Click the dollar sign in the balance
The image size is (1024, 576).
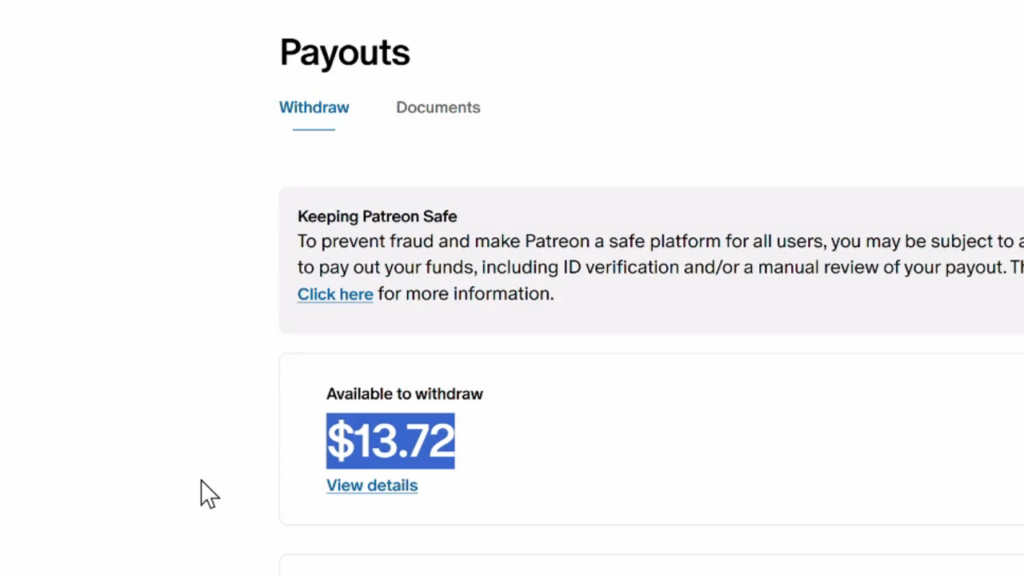pyautogui.click(x=340, y=441)
